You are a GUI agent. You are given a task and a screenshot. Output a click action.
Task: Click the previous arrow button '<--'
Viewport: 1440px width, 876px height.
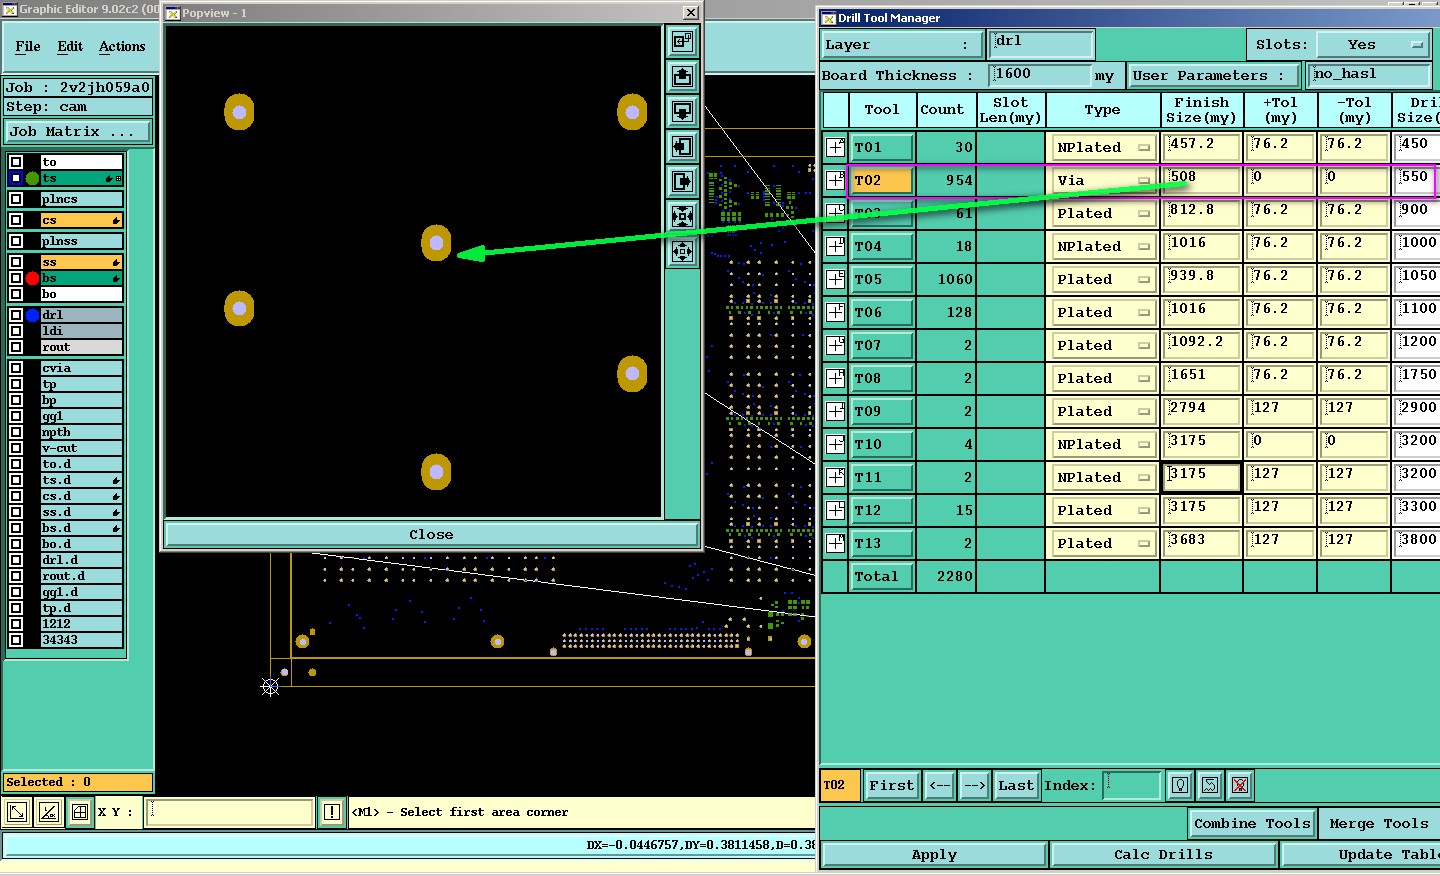[940, 785]
